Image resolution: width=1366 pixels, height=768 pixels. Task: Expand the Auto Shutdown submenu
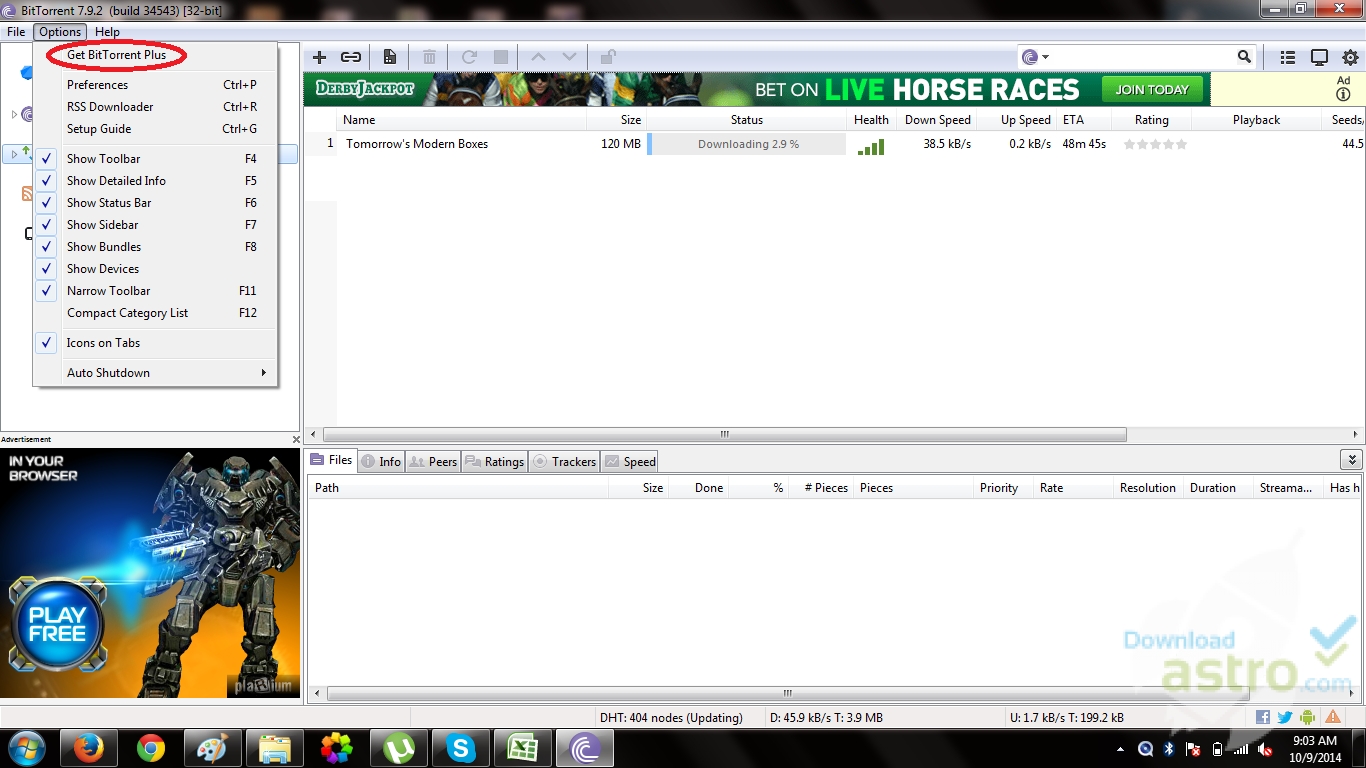[x=156, y=372]
